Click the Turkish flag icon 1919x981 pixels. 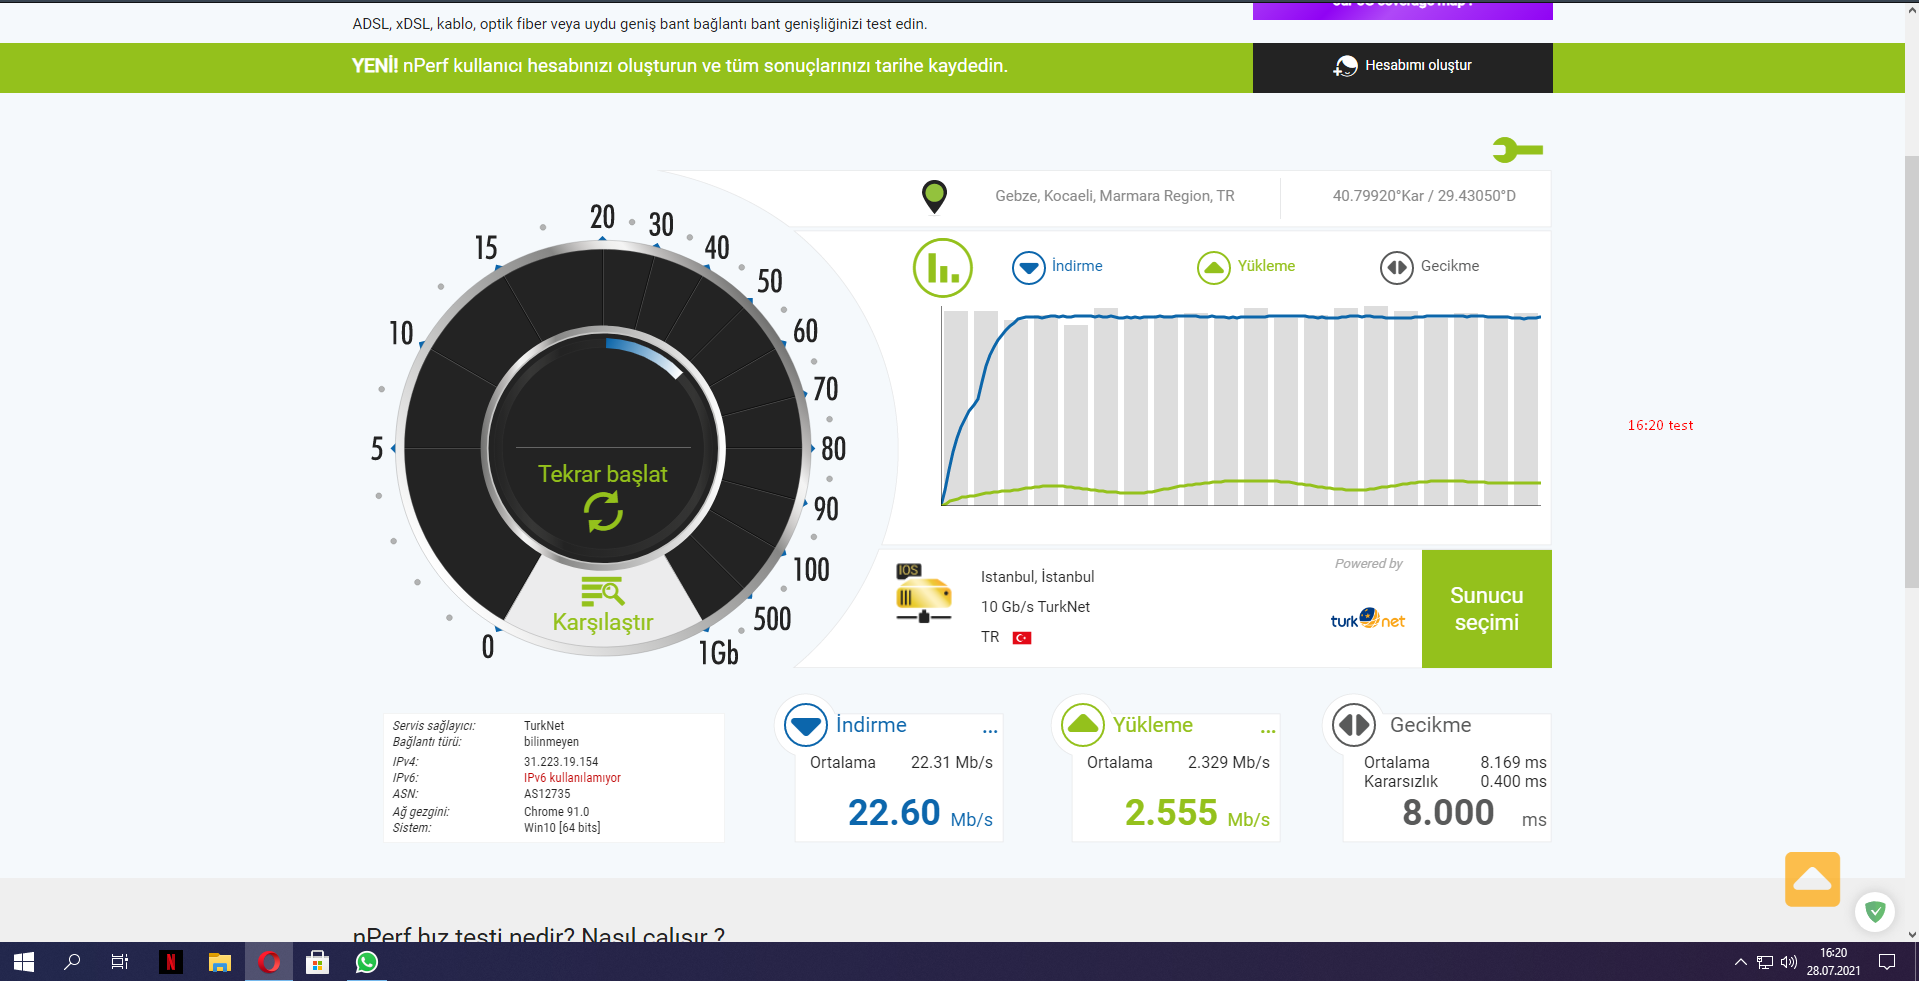[x=1022, y=638]
